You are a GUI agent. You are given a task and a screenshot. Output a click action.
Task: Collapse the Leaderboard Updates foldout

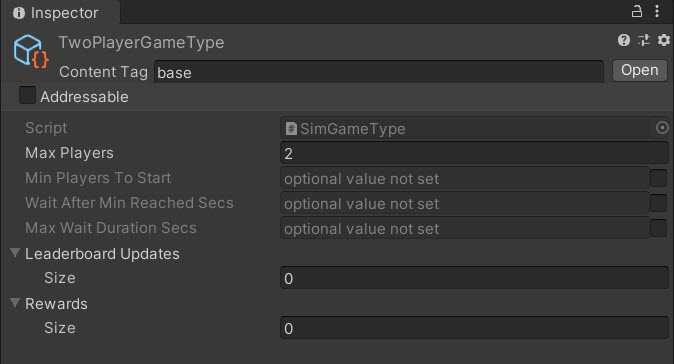[x=15, y=253]
